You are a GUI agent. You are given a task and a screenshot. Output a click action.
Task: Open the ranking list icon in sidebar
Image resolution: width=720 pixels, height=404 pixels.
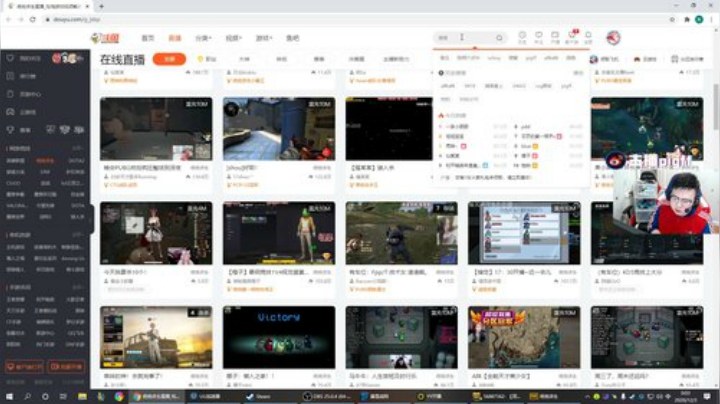pyautogui.click(x=10, y=76)
